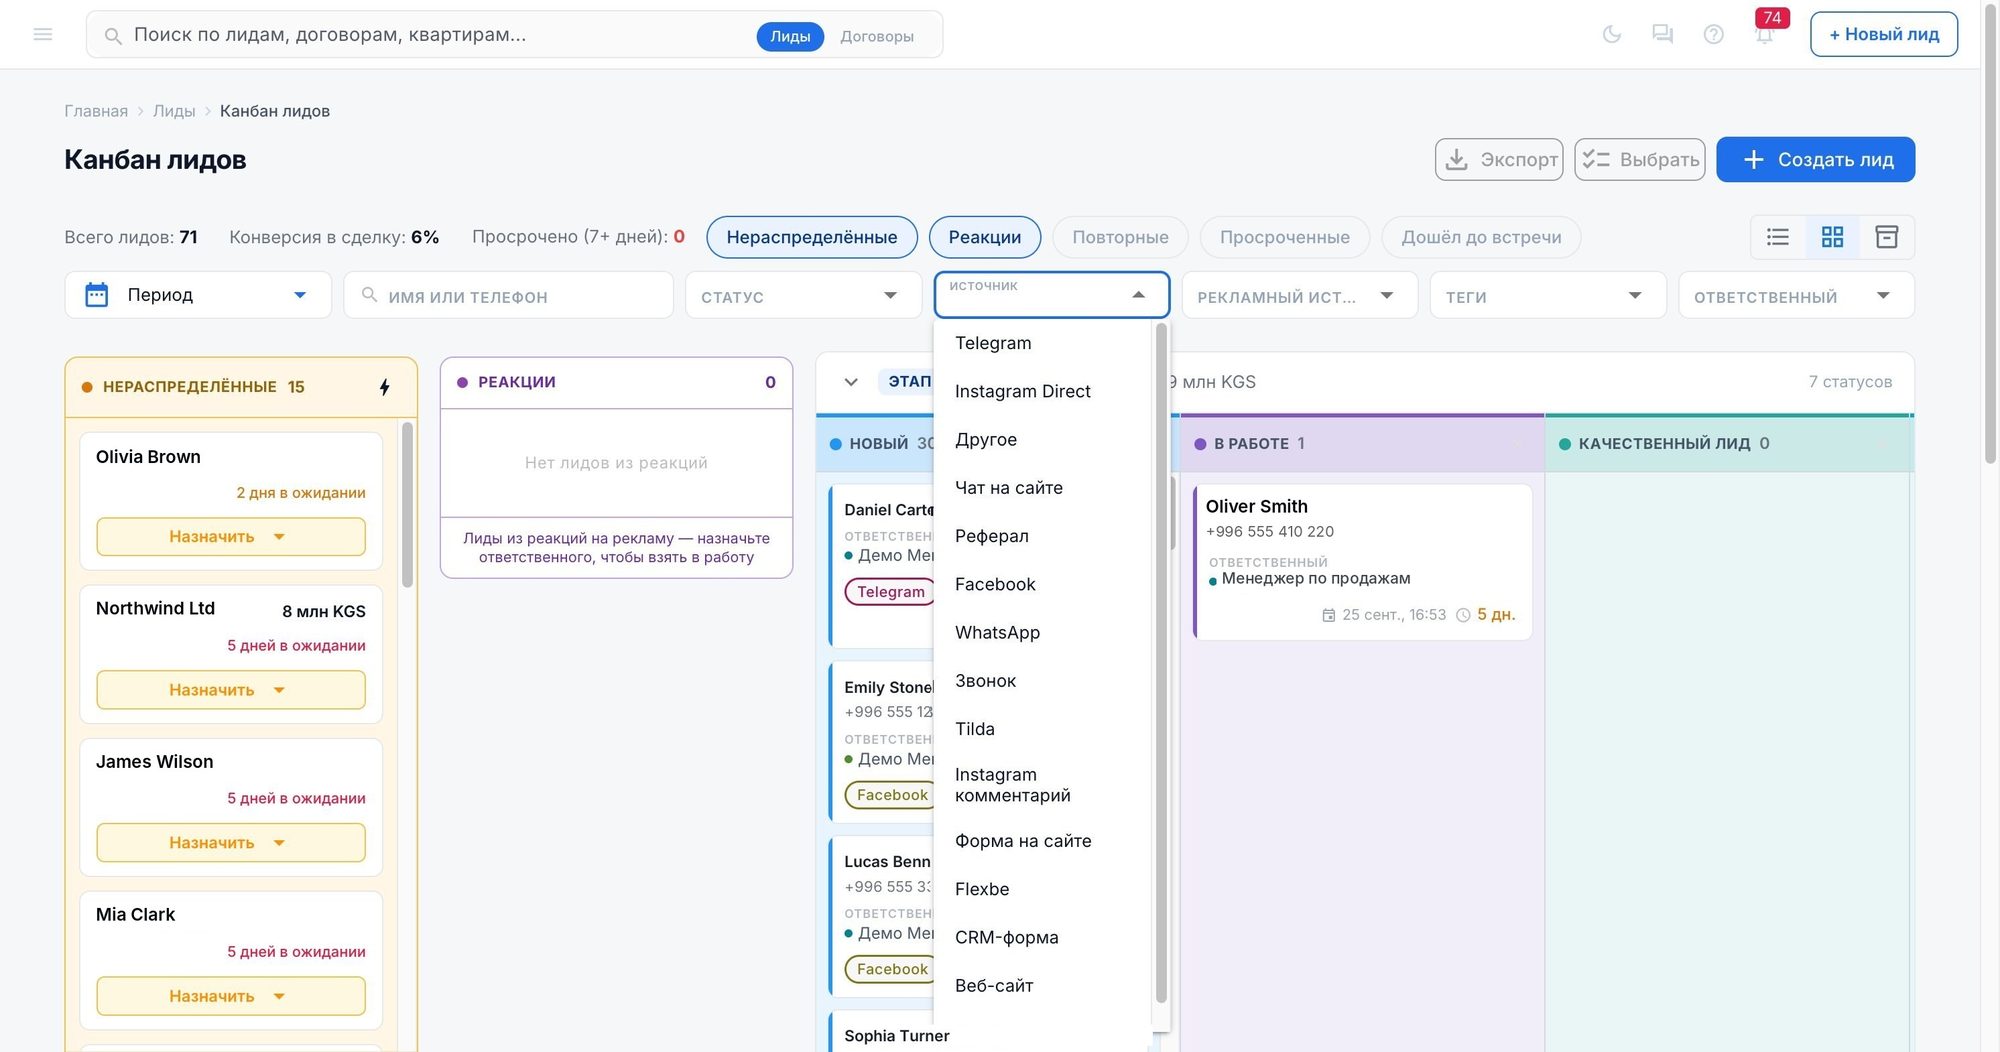Toggle the Нераспределённые filter chip

tap(812, 237)
